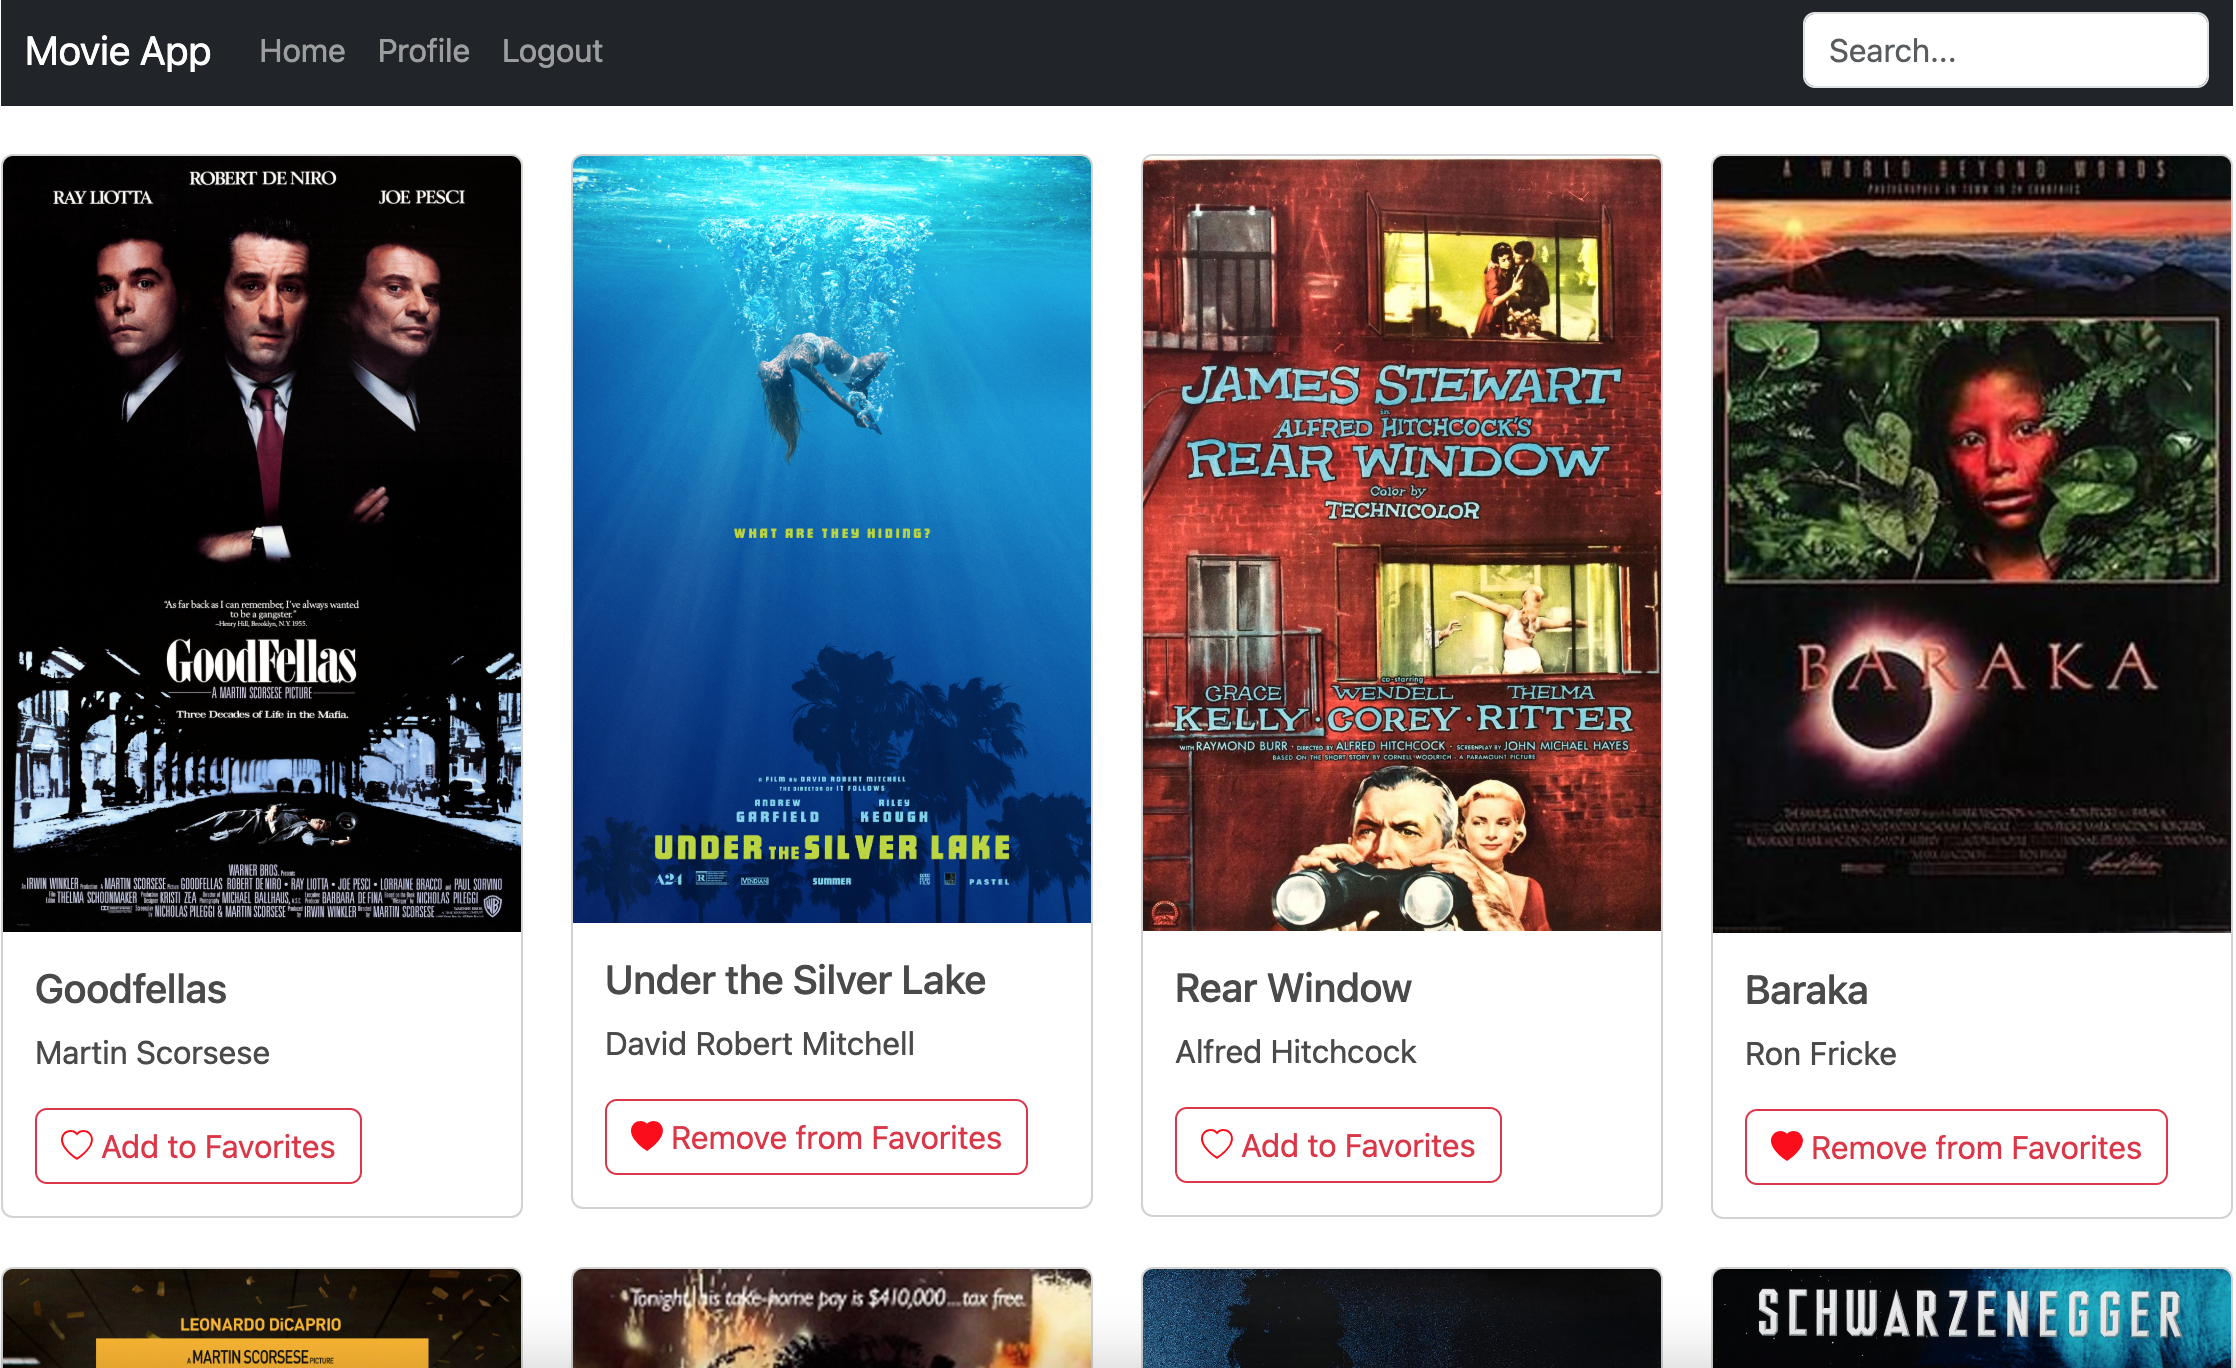Viewport: 2236px width, 1368px height.
Task: Open the Home nav link
Action: coord(302,51)
